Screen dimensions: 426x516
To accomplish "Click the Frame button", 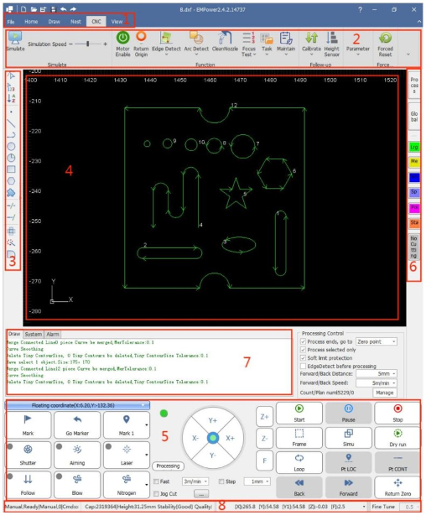I will pos(299,437).
